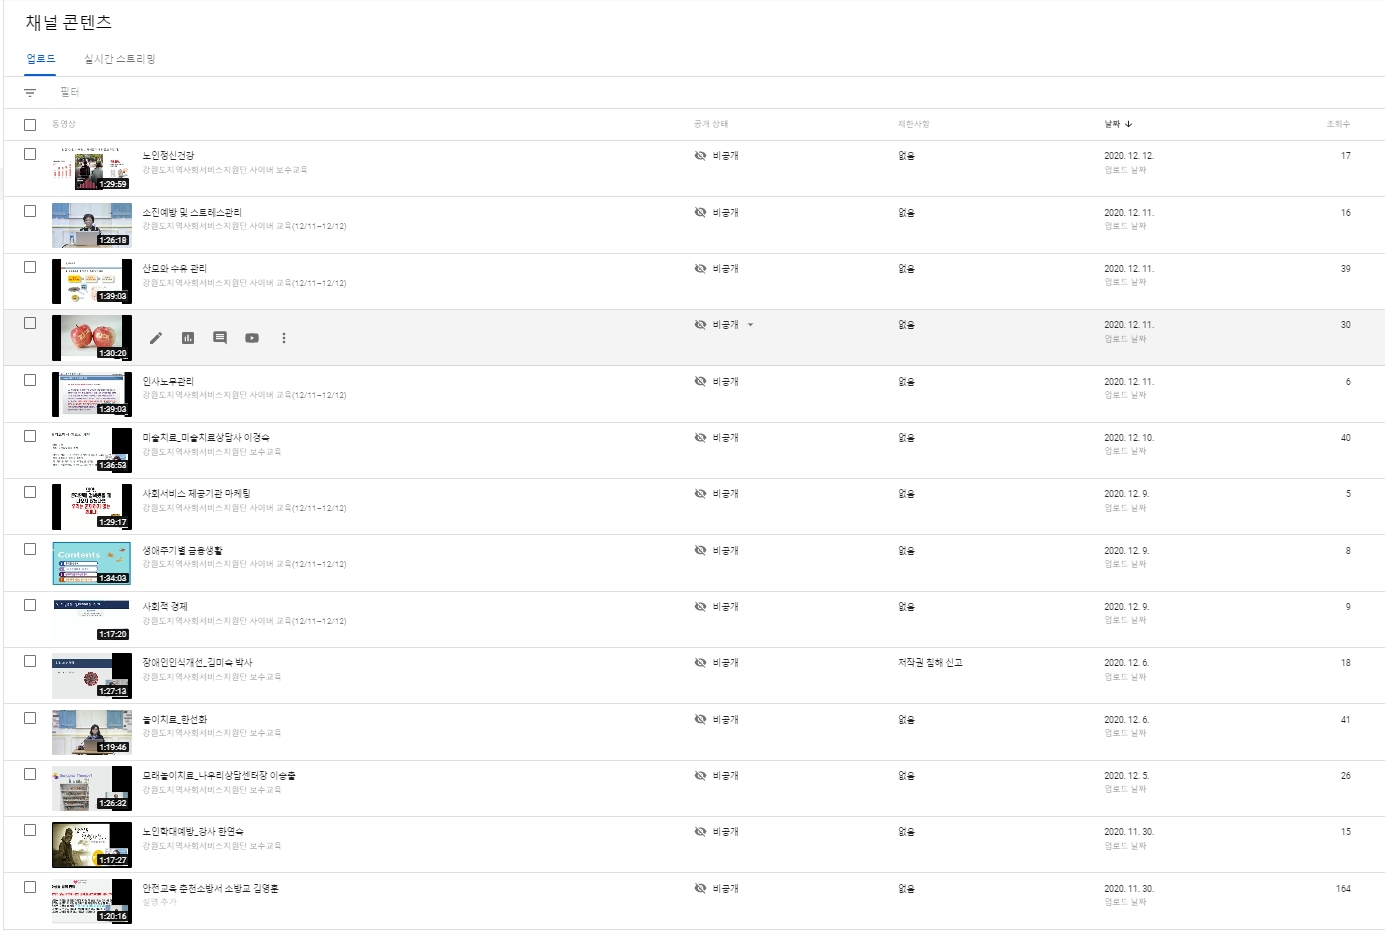Check the box for 인사노무관리 video
The height and width of the screenshot is (931, 1385).
pos(30,380)
